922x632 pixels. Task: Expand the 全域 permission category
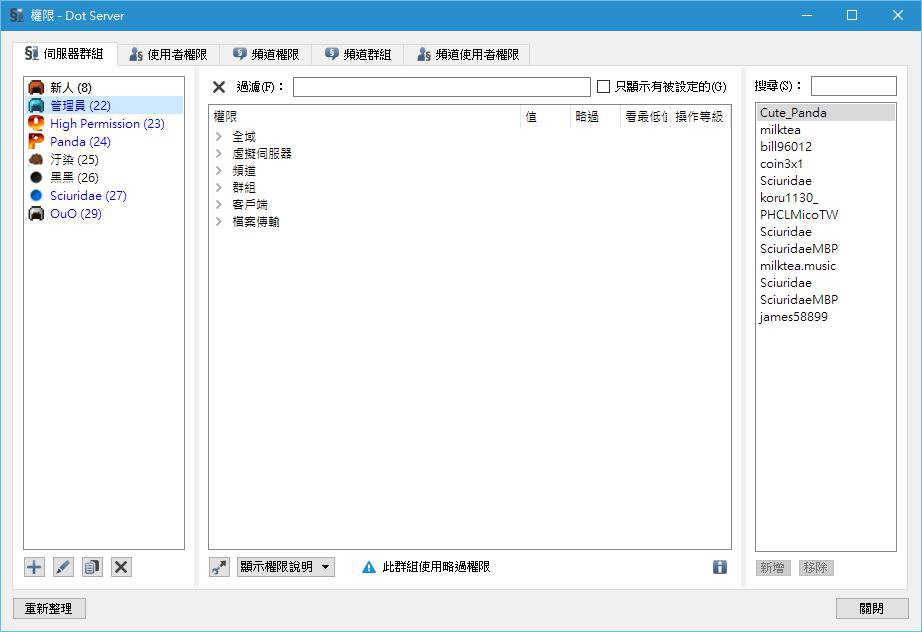pos(219,137)
